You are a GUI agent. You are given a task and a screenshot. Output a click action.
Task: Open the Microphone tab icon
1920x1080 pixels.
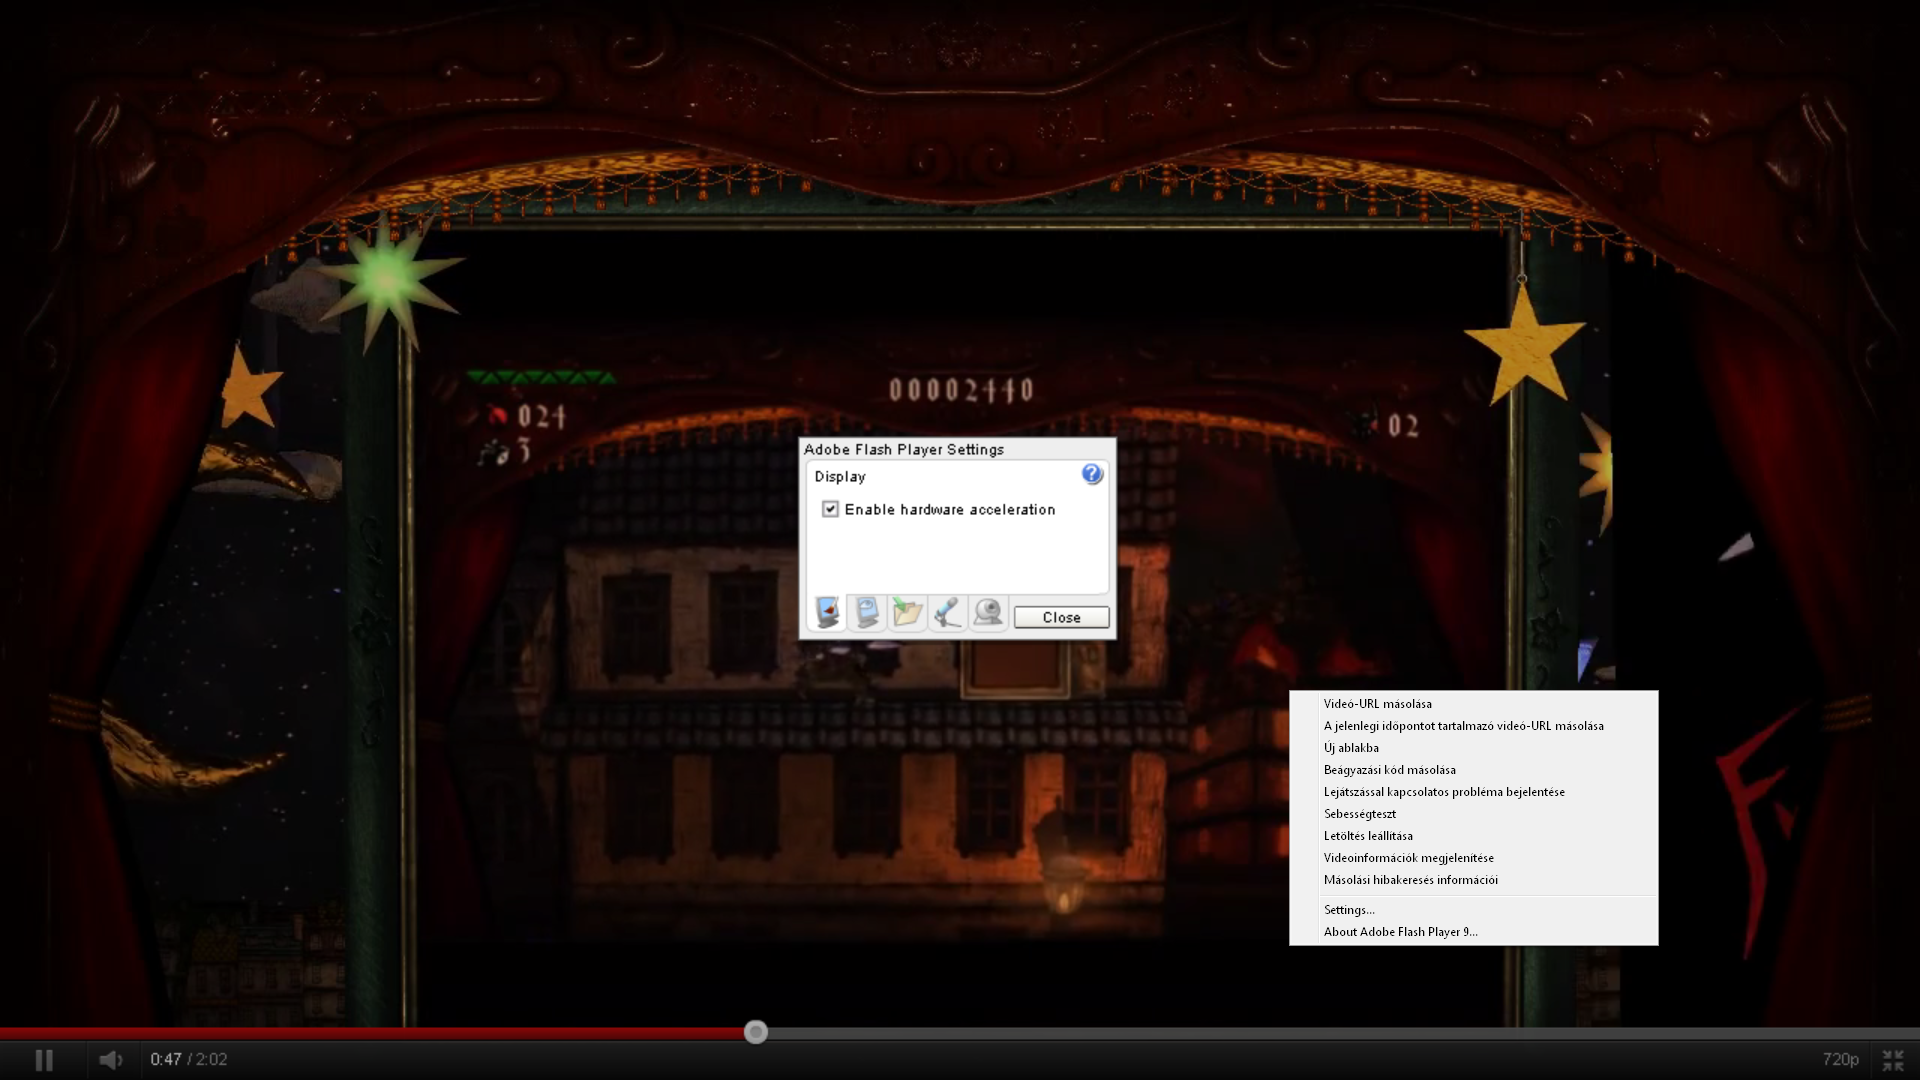(x=947, y=612)
